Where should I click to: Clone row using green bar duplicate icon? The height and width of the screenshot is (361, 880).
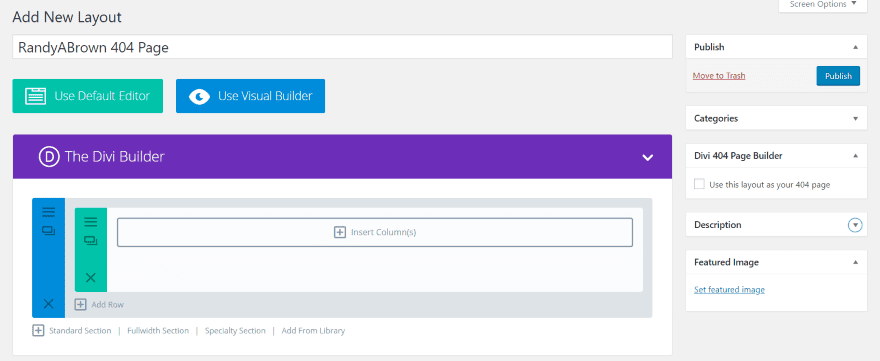coord(90,240)
